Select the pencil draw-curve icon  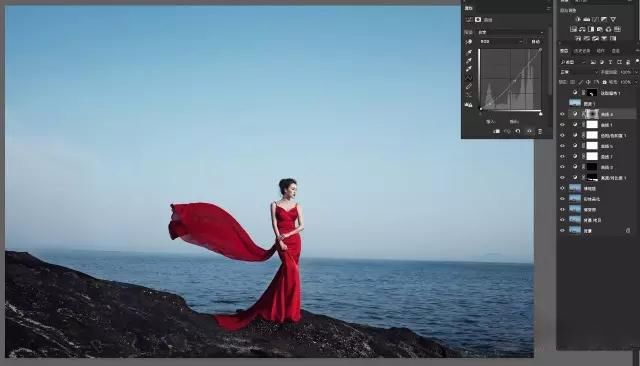469,86
